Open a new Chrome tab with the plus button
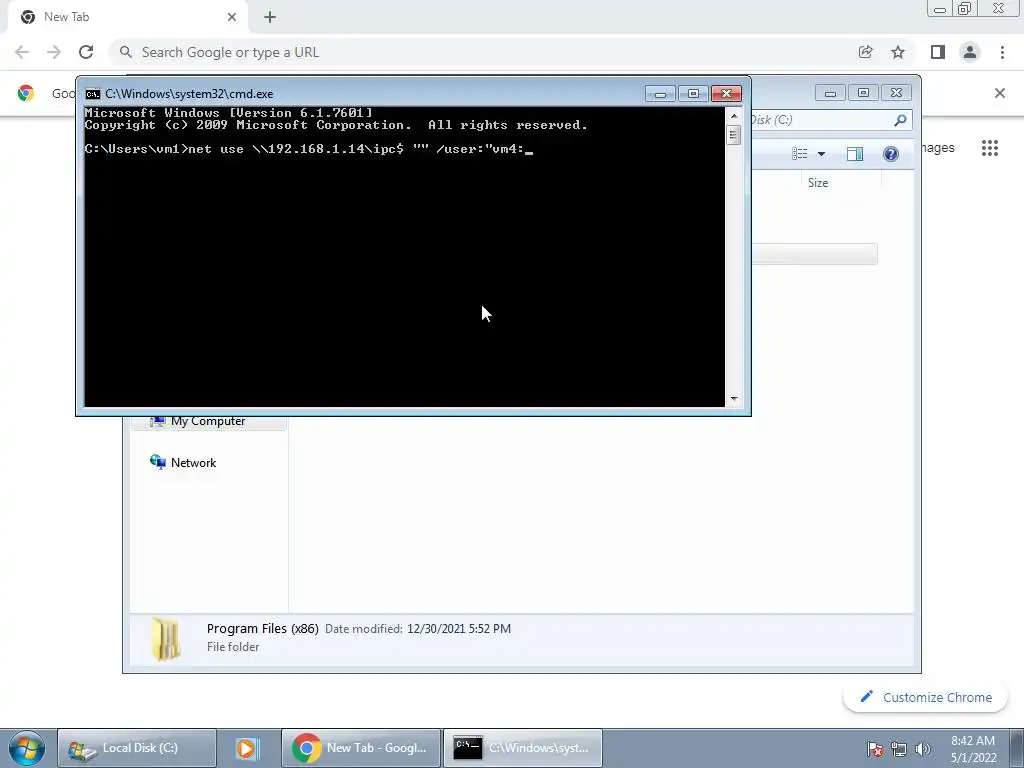The image size is (1024, 768). (x=270, y=17)
